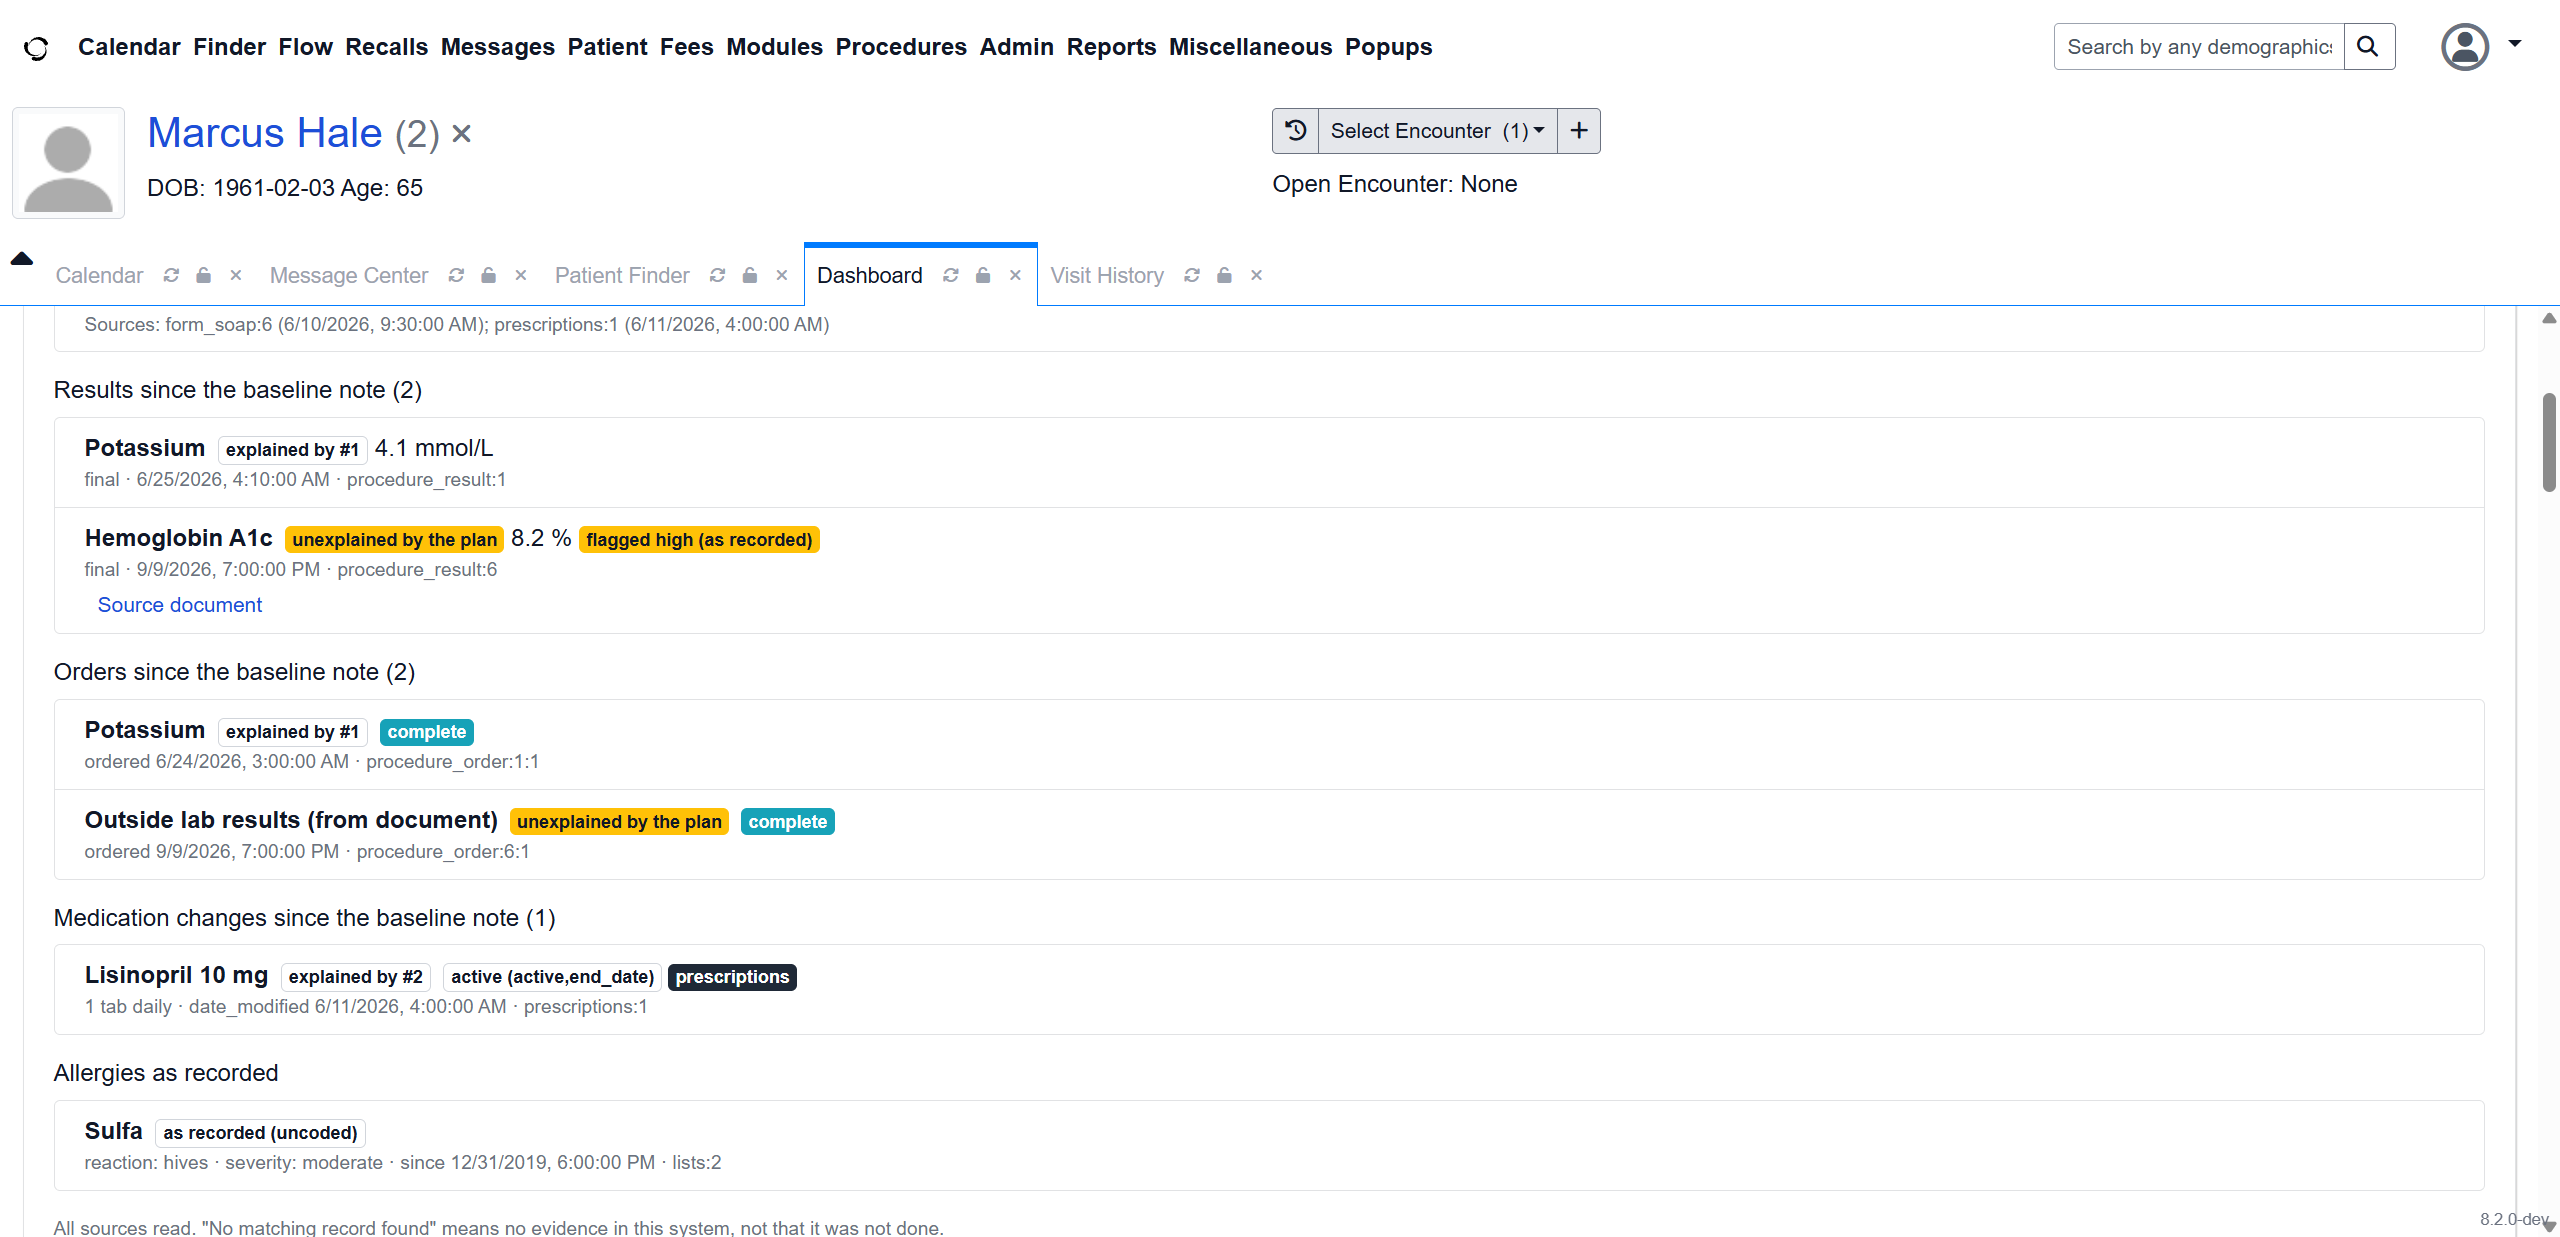Click the scrollbar down arrow
The height and width of the screenshot is (1237, 2560).
[x=2549, y=1226]
